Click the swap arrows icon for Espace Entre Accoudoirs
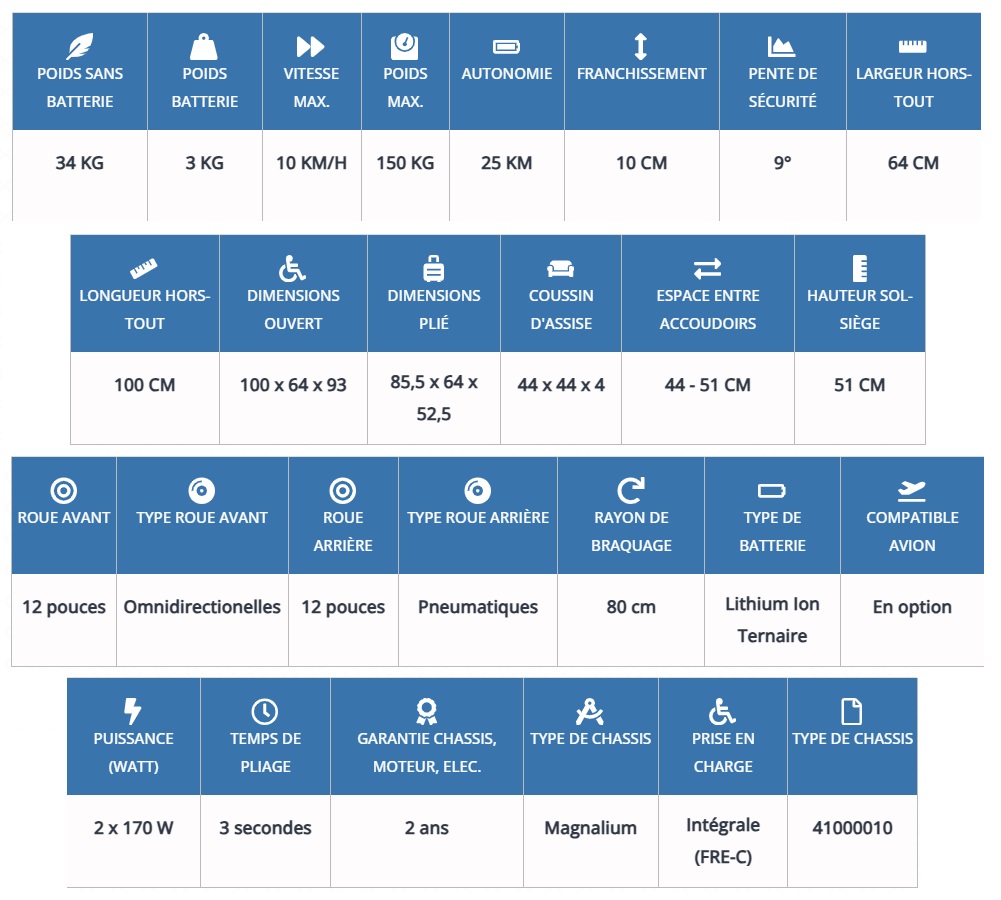 [707, 268]
